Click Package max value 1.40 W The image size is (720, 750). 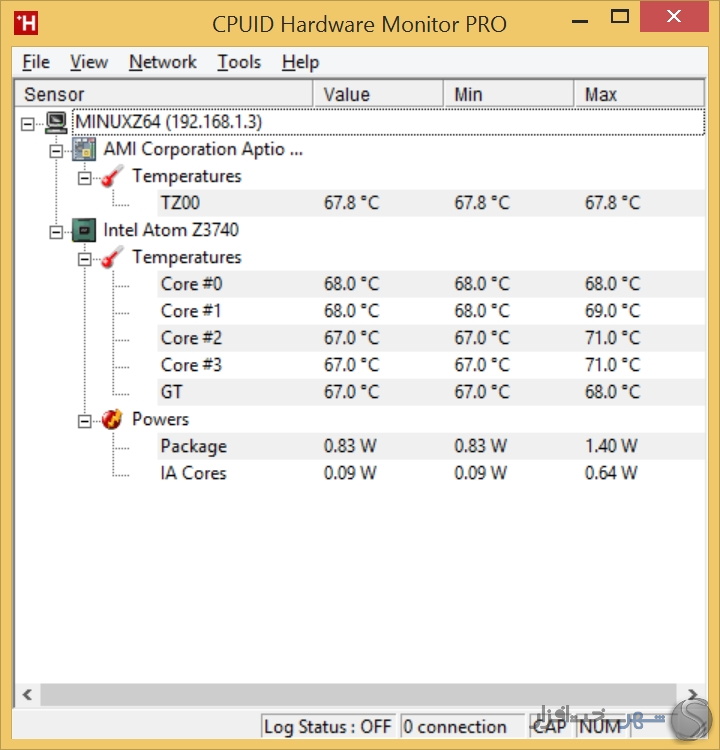[611, 446]
